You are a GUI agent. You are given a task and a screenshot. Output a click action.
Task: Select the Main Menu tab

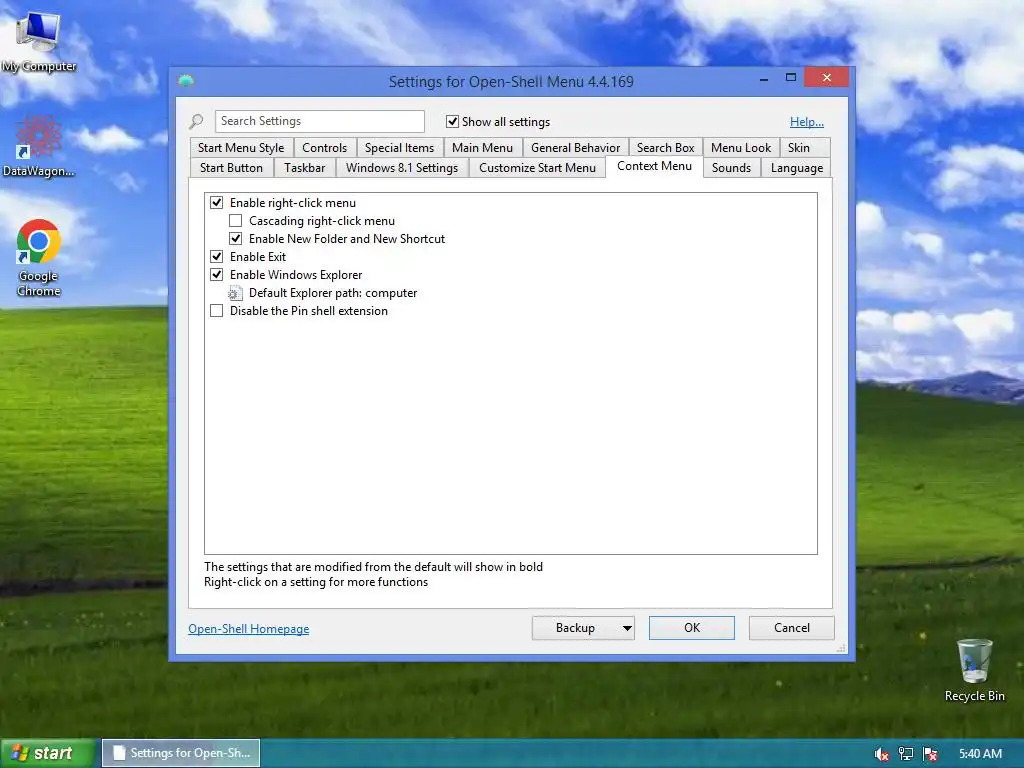click(x=483, y=148)
